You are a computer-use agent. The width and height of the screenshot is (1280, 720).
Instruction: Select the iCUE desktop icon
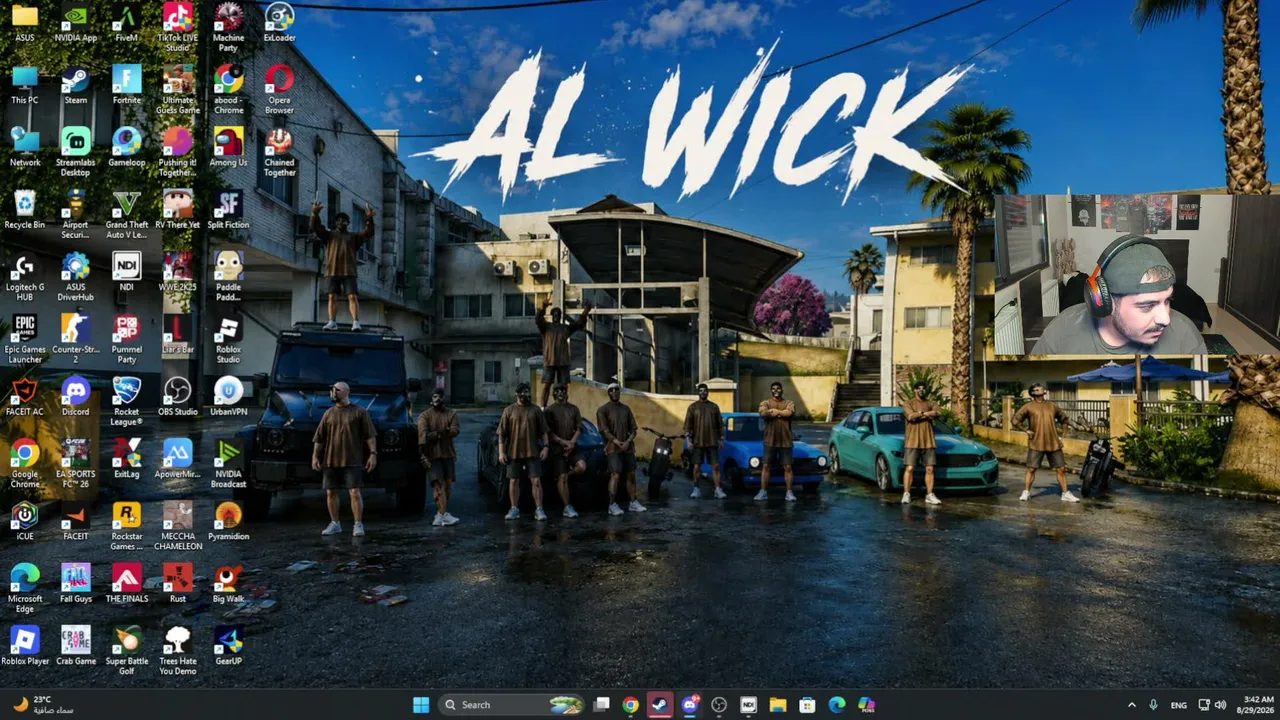coord(25,520)
